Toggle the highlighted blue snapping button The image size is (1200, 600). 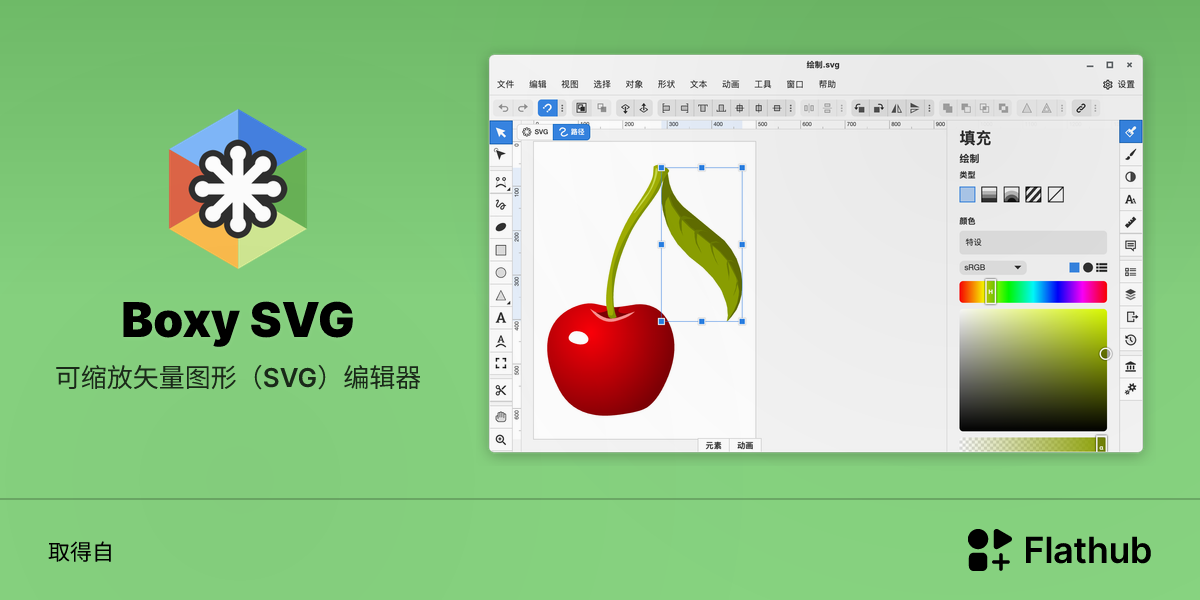547,108
